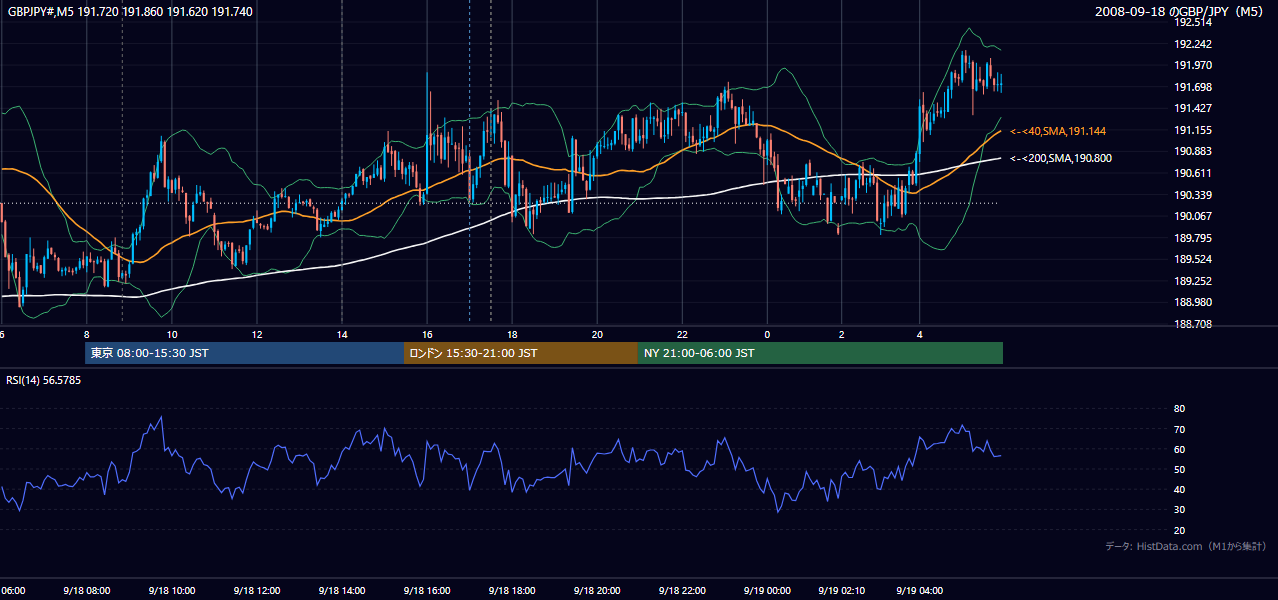Click price axis label 190.339

[1193, 195]
